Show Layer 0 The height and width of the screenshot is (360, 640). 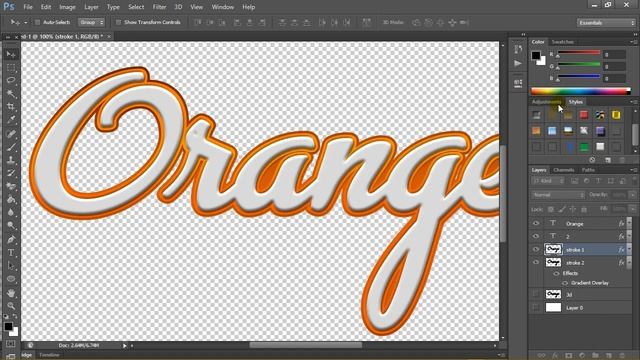[536, 308]
